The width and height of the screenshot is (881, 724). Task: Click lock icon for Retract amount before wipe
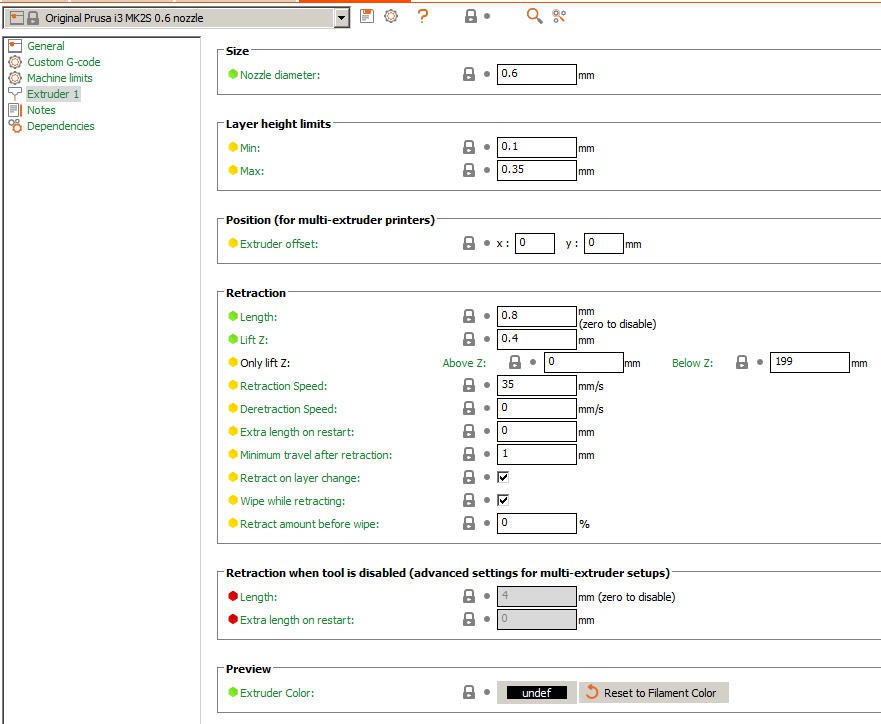[469, 523]
